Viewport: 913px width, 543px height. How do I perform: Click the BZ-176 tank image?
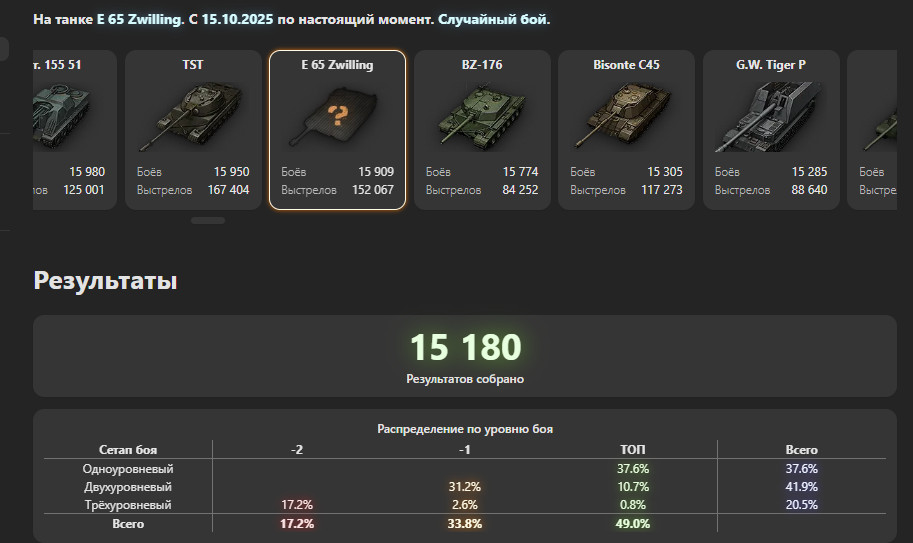tap(481, 114)
